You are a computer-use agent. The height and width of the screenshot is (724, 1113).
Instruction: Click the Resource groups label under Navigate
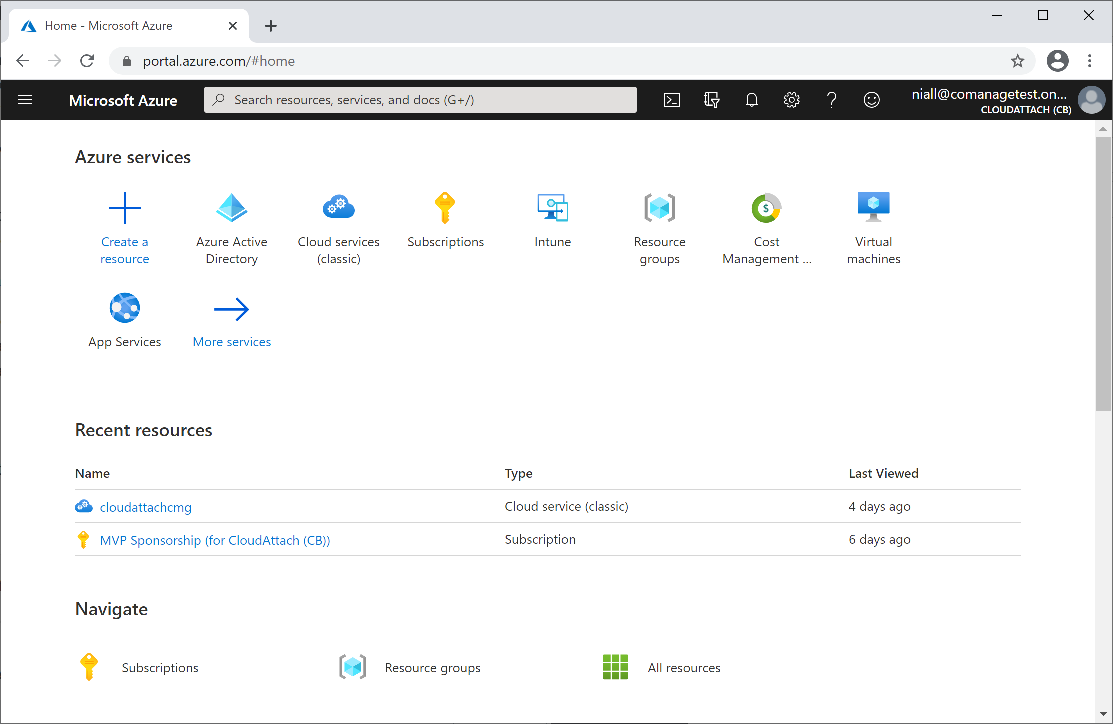(432, 668)
